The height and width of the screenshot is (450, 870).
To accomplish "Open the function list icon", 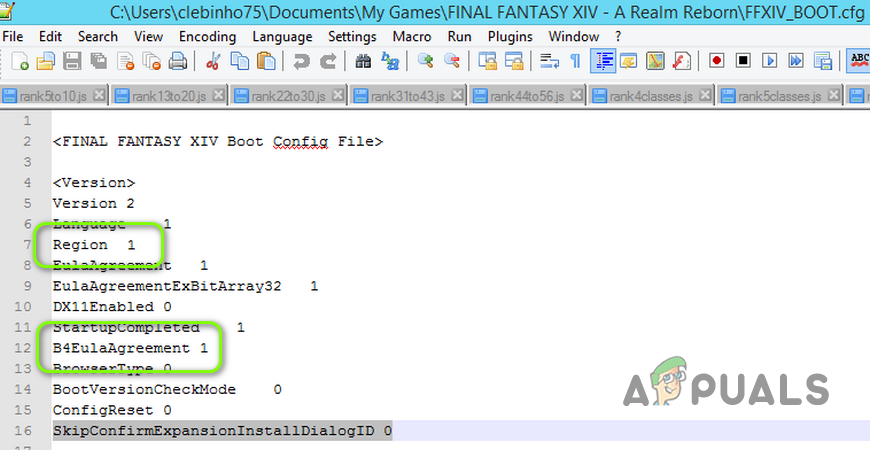I will click(x=681, y=61).
